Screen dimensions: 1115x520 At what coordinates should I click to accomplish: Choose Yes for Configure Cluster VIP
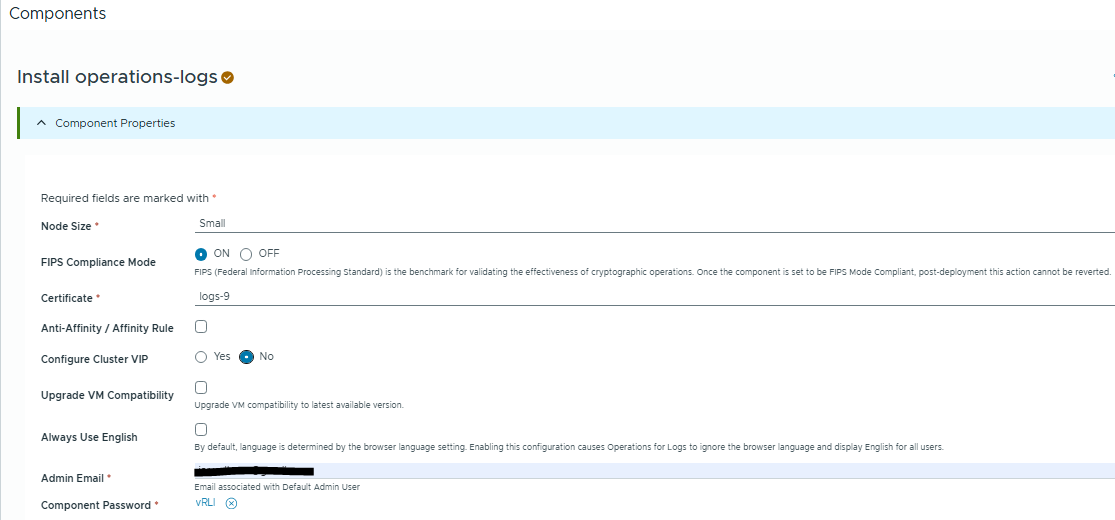point(201,357)
